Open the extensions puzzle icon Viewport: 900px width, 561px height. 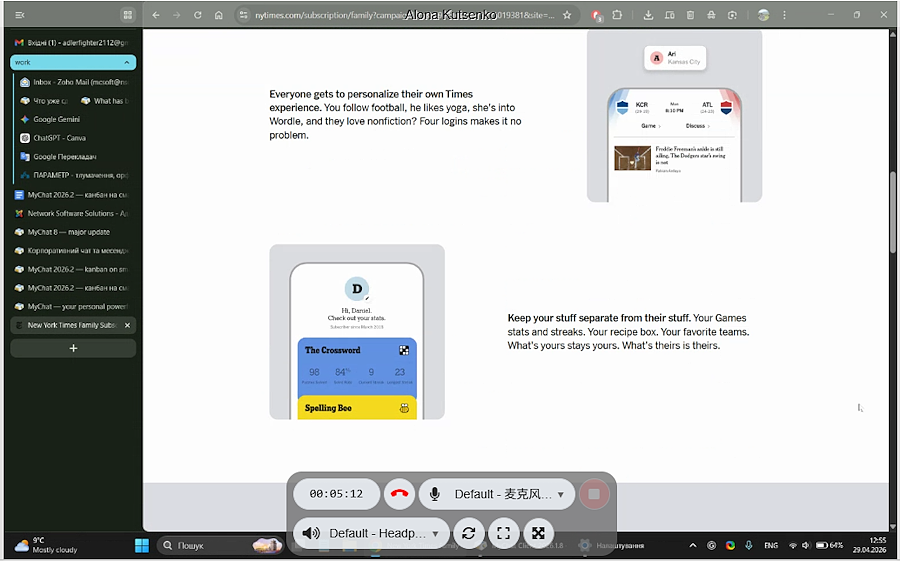click(x=617, y=15)
